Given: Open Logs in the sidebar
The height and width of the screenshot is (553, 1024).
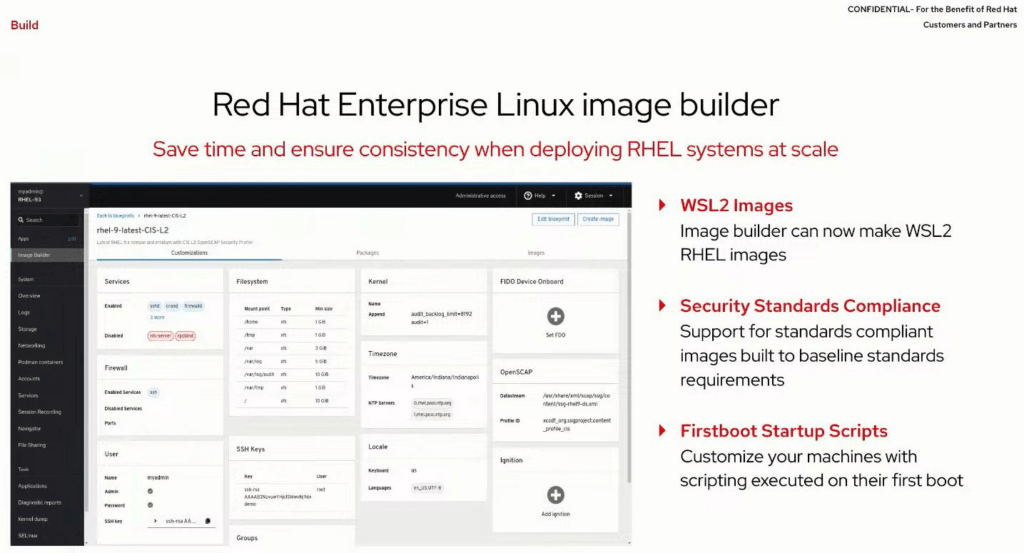Looking at the screenshot, I should pyautogui.click(x=24, y=313).
